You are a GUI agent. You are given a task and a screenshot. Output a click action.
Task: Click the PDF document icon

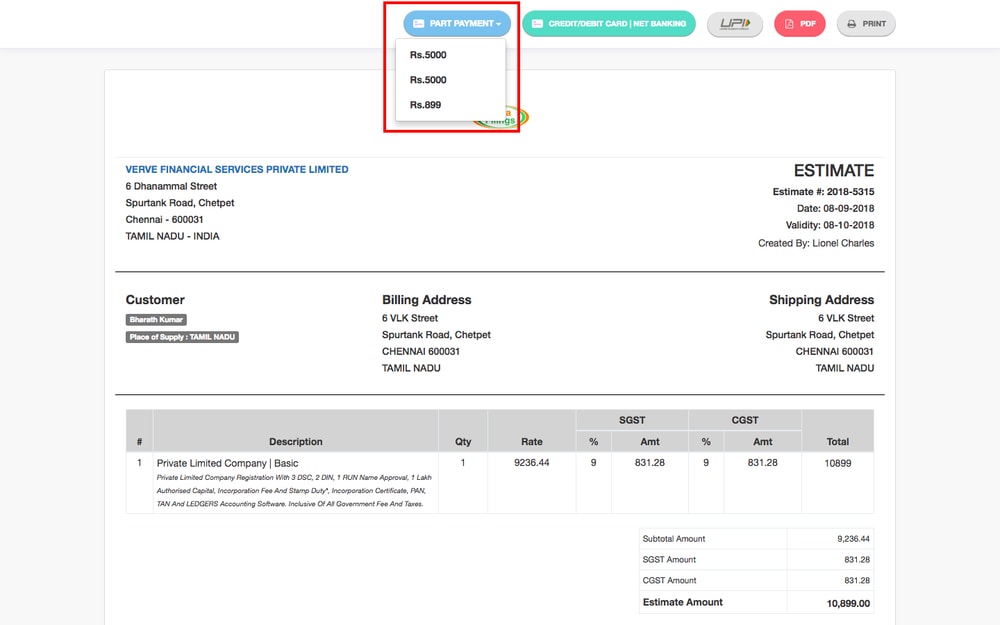tap(789, 23)
